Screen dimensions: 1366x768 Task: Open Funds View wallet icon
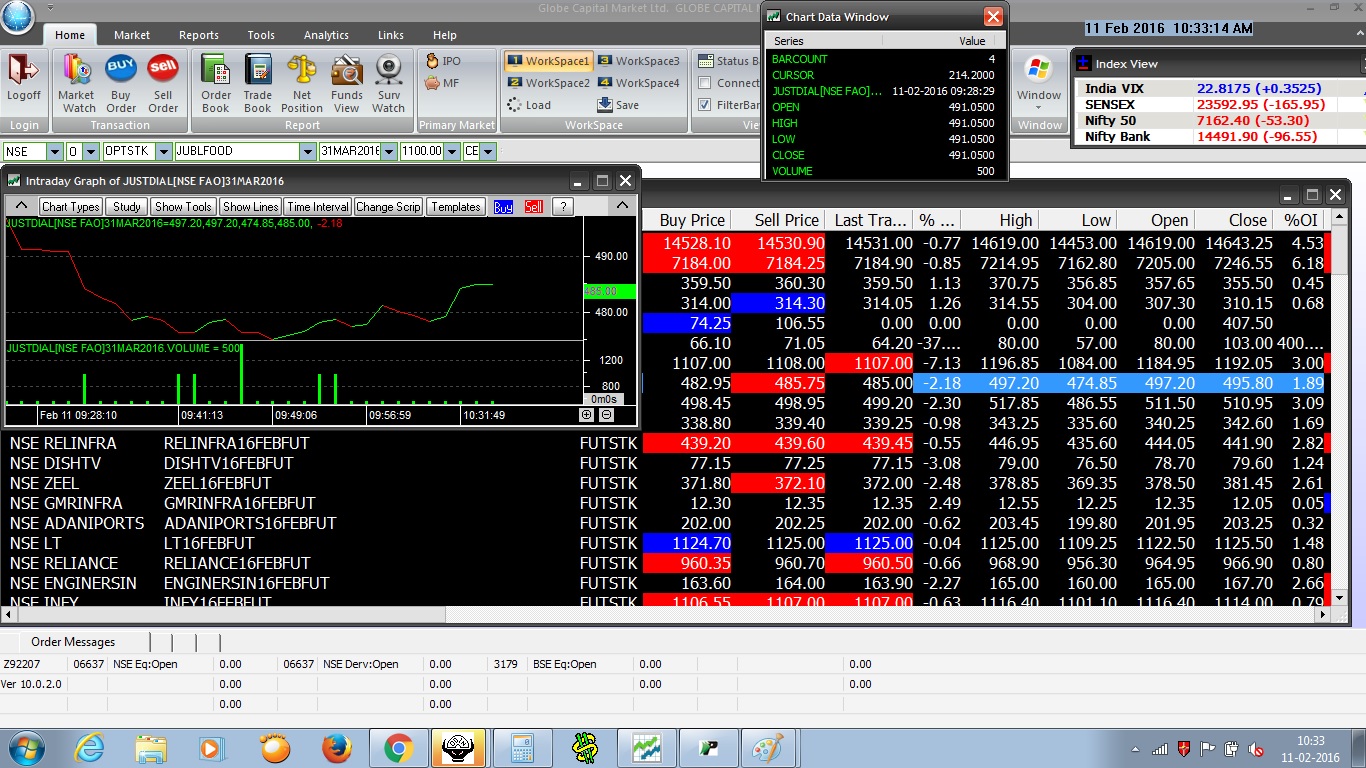pyautogui.click(x=347, y=82)
